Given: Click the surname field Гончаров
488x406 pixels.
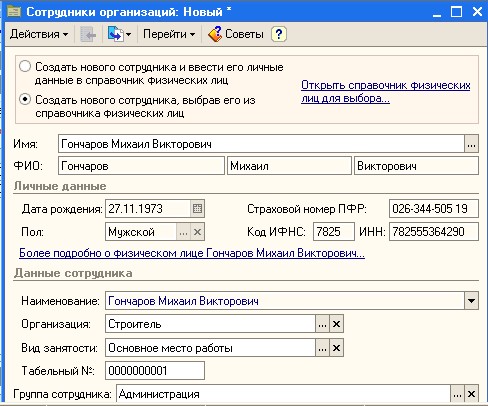Looking at the screenshot, I should pyautogui.click(x=141, y=166).
